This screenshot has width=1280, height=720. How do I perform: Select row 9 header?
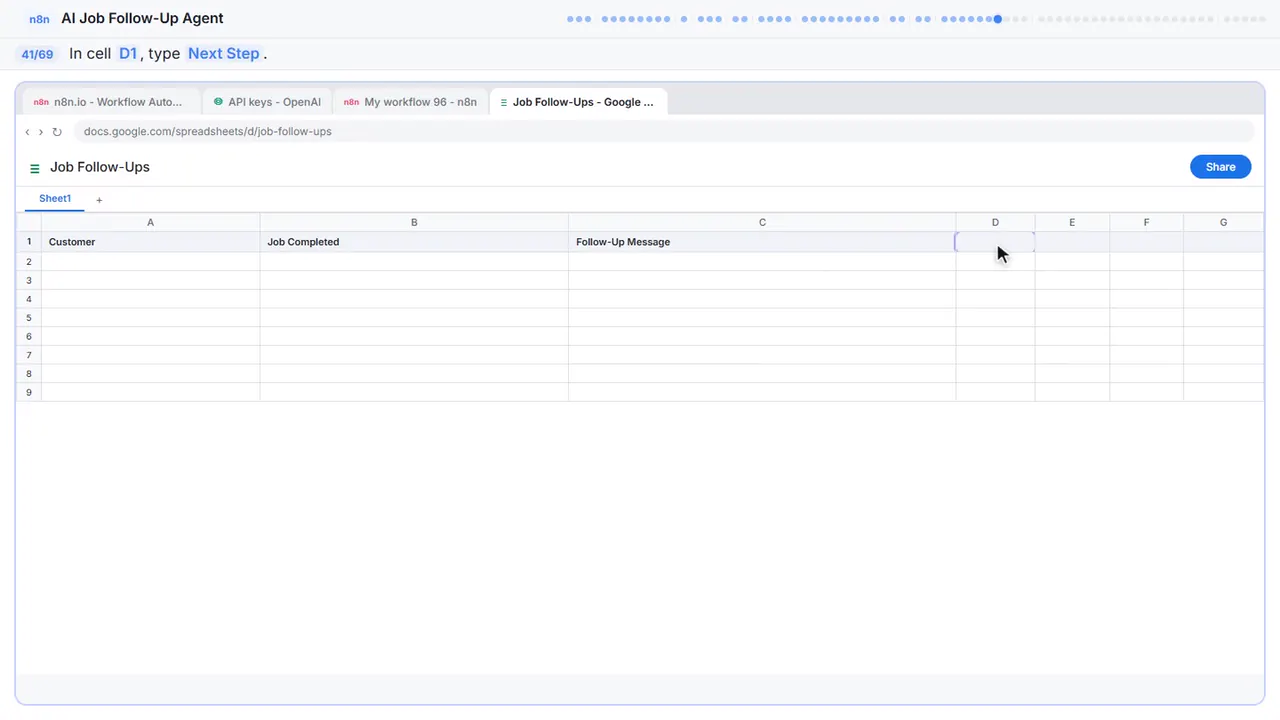tap(29, 393)
